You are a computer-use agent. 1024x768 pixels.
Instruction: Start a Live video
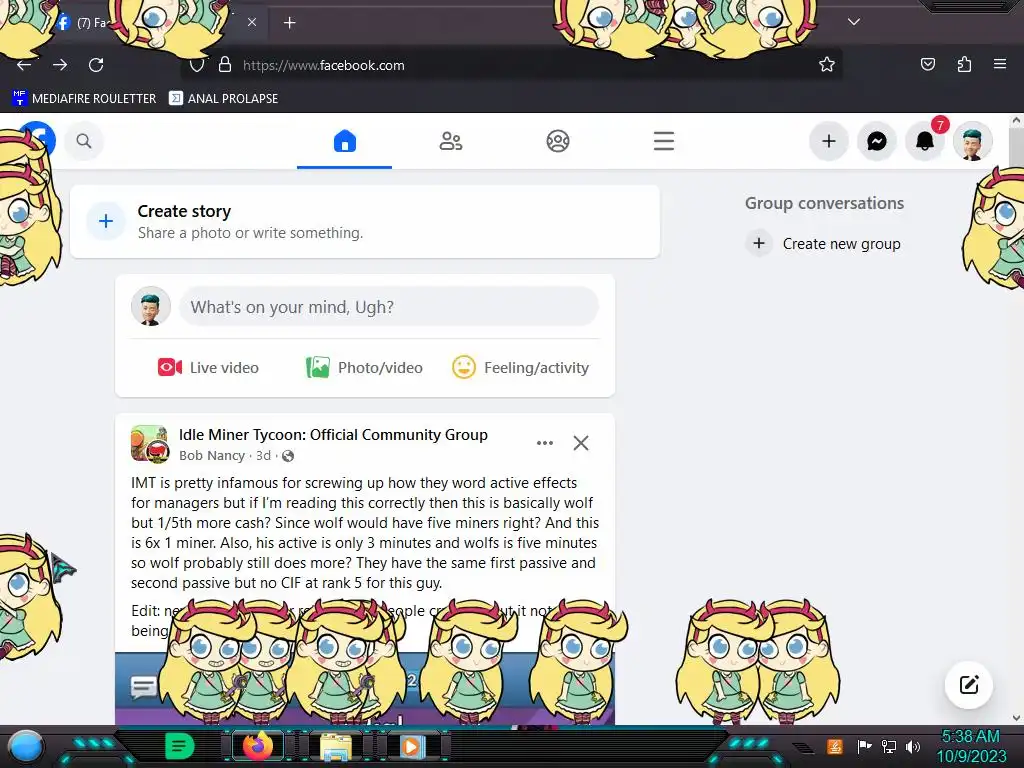(x=208, y=368)
